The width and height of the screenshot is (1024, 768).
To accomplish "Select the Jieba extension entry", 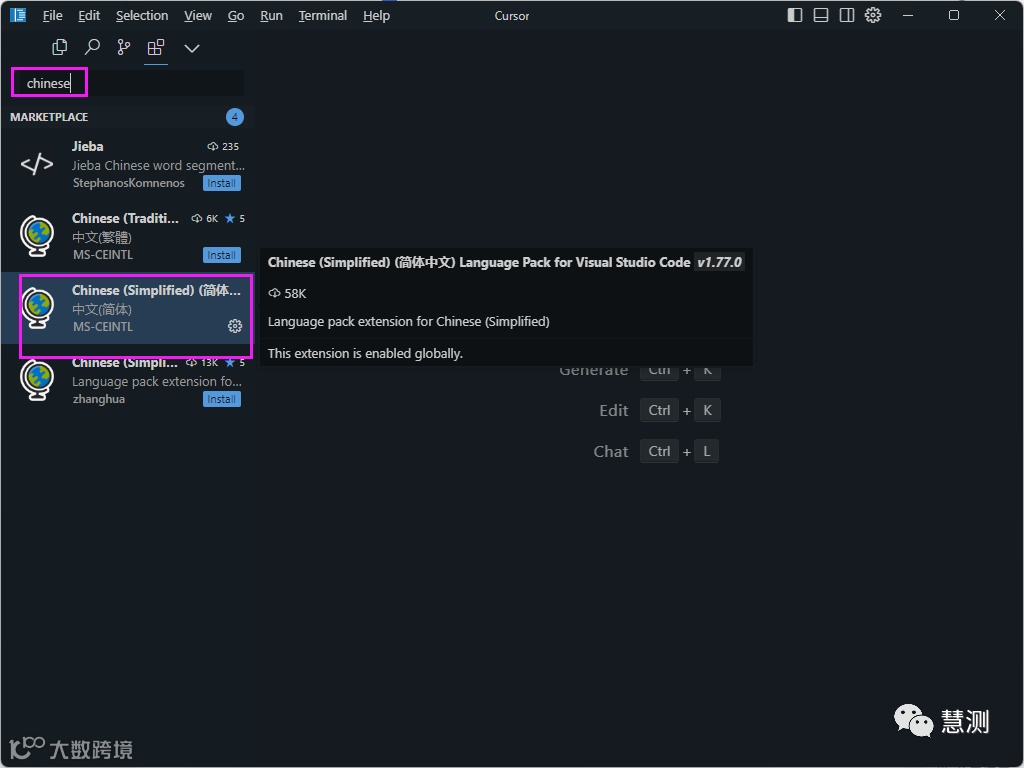I will point(128,164).
